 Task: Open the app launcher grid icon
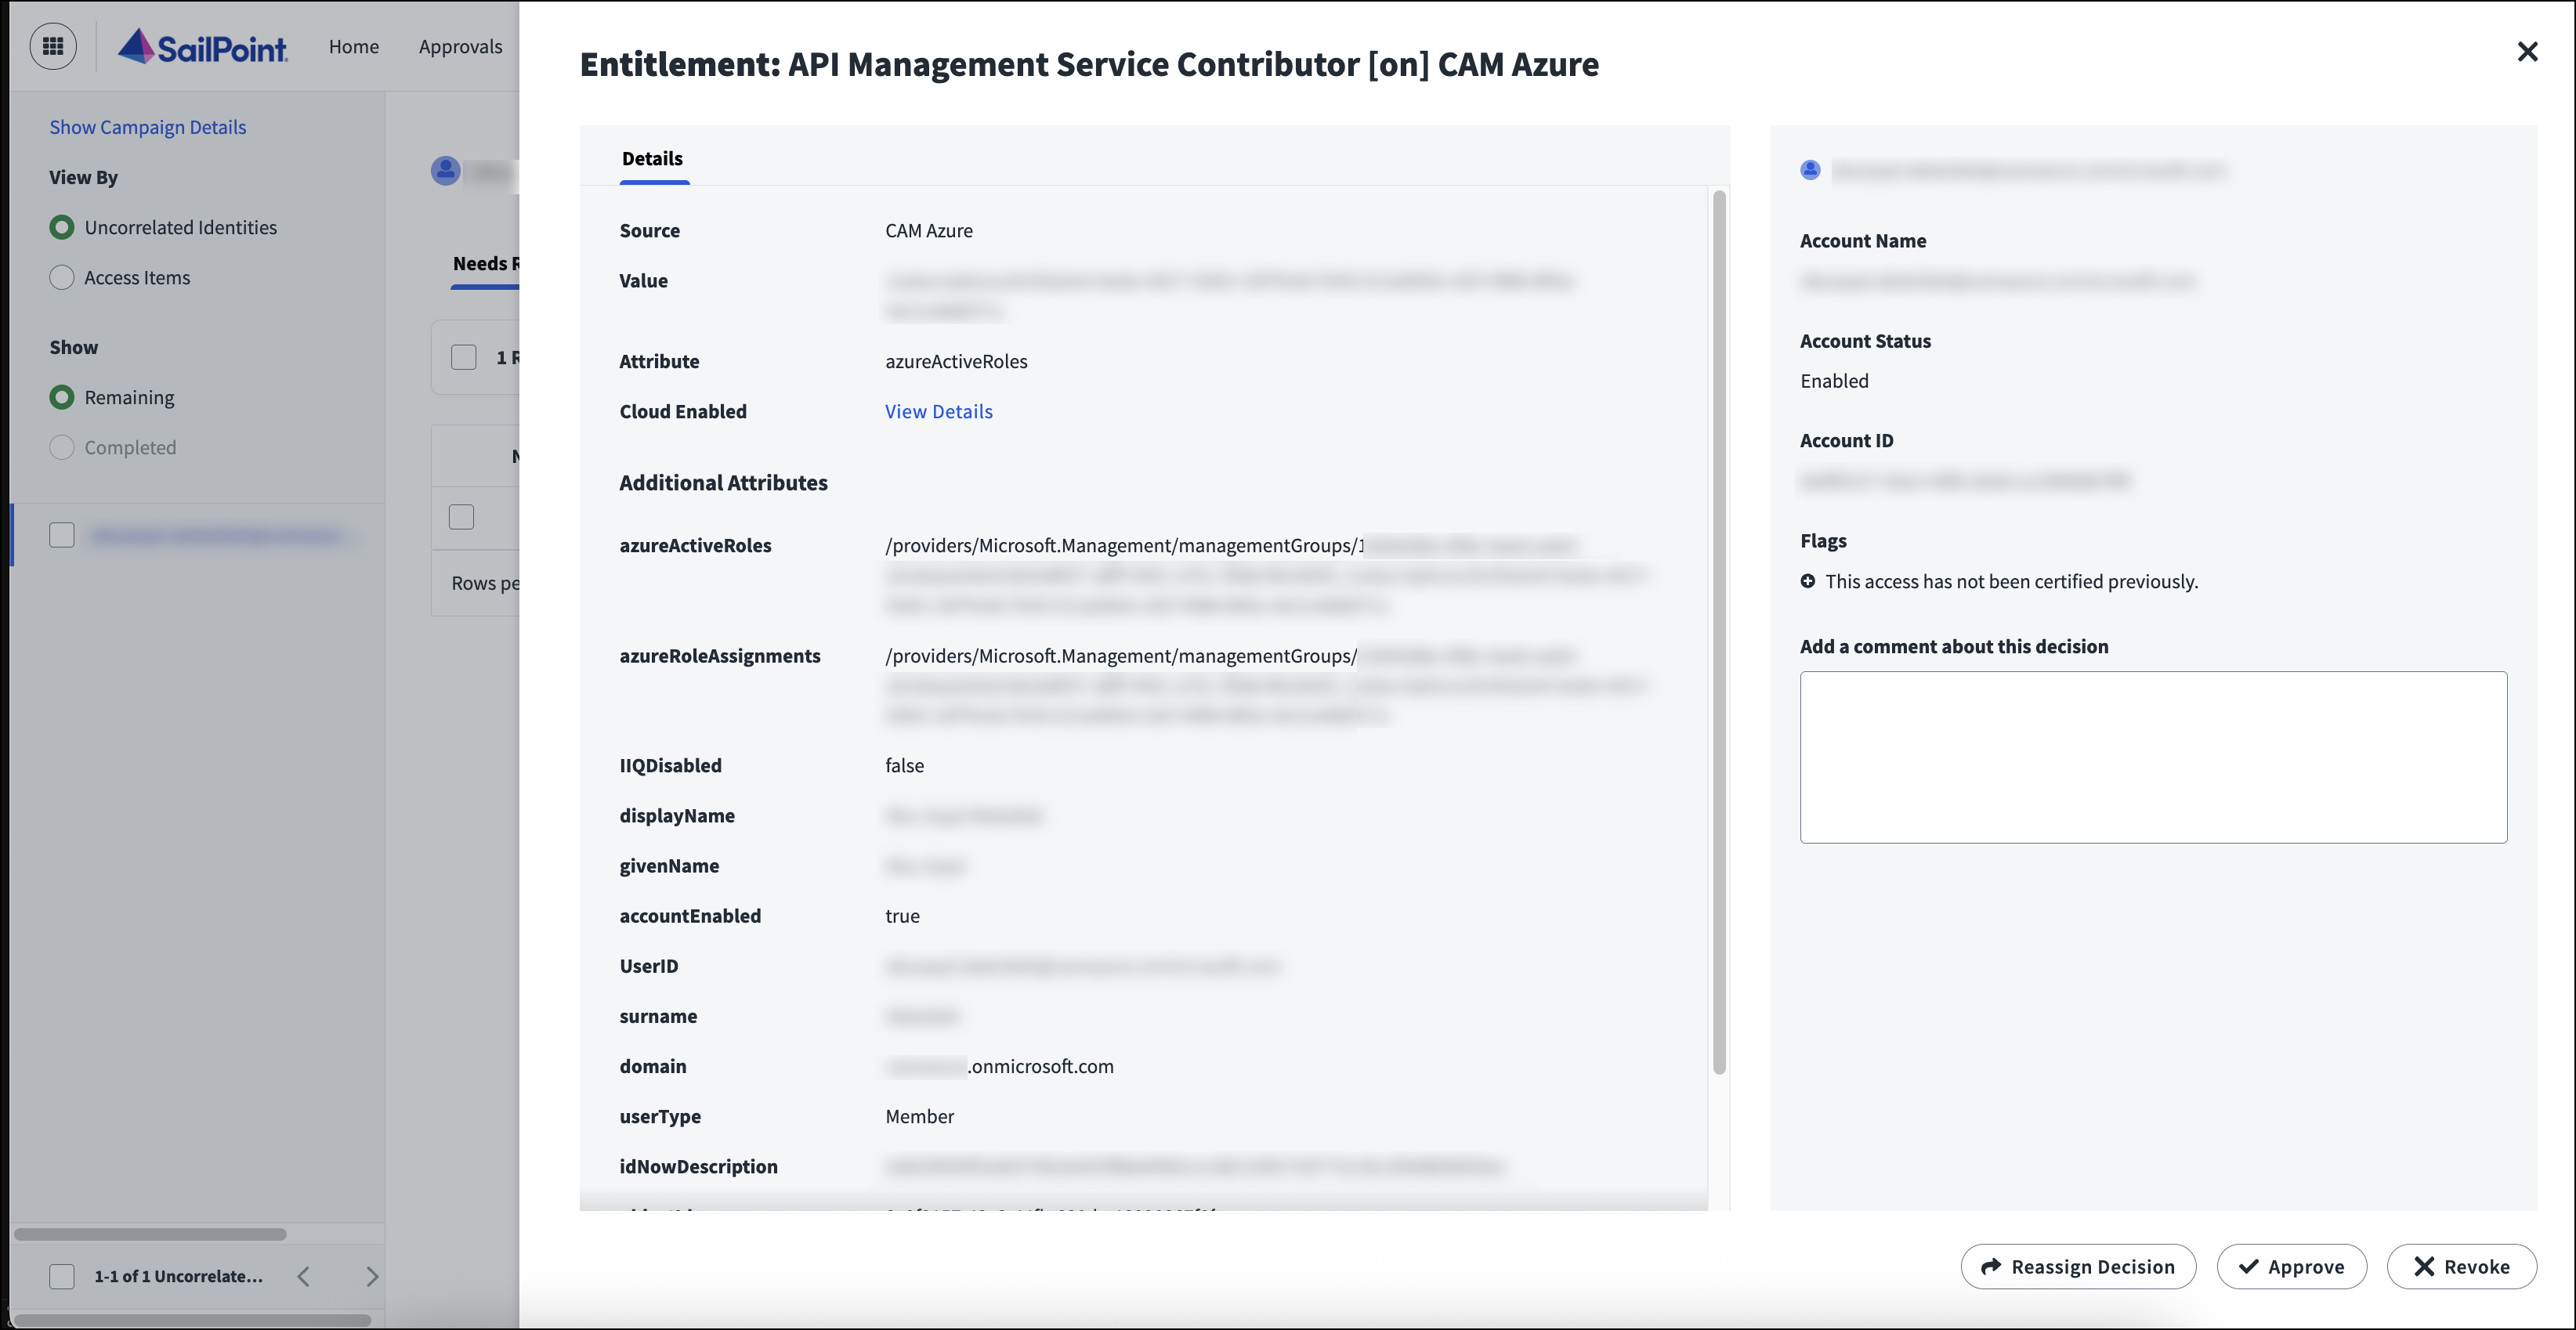point(53,46)
